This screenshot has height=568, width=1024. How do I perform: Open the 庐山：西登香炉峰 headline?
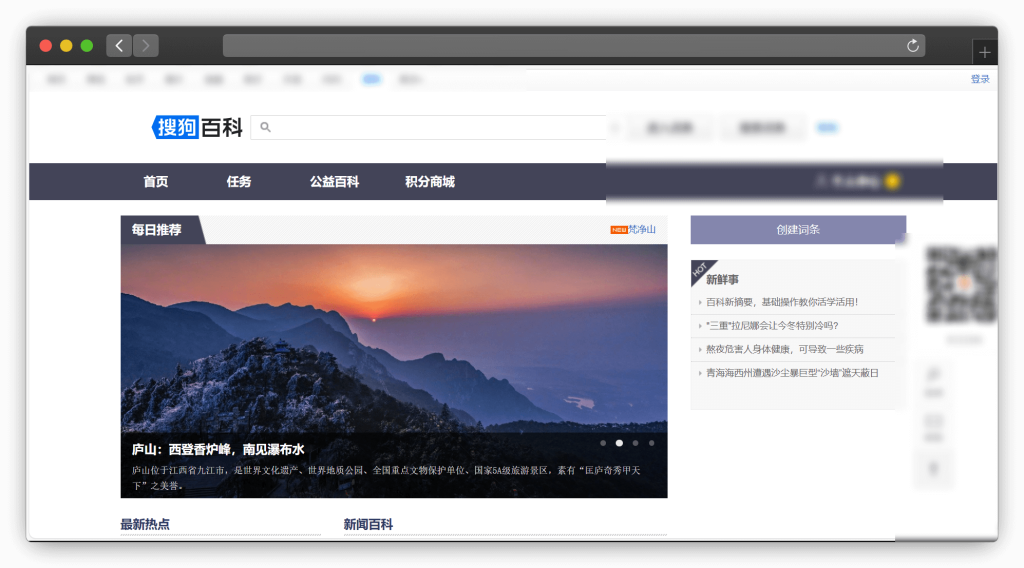[x=218, y=450]
